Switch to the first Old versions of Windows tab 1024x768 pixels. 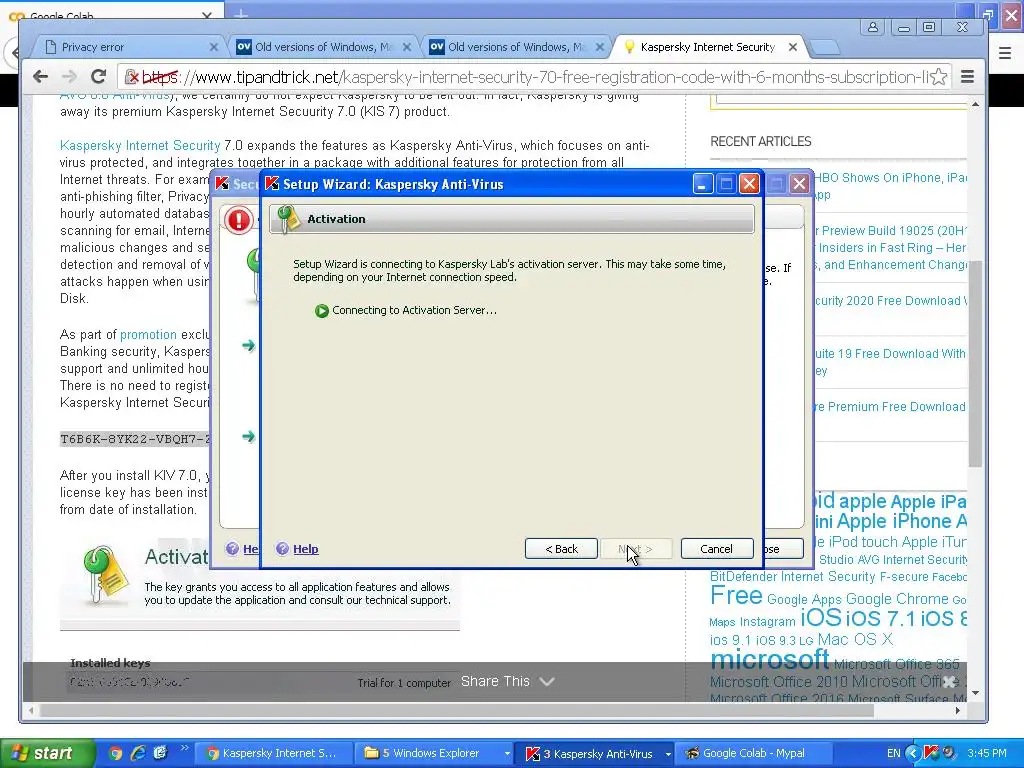coord(323,47)
